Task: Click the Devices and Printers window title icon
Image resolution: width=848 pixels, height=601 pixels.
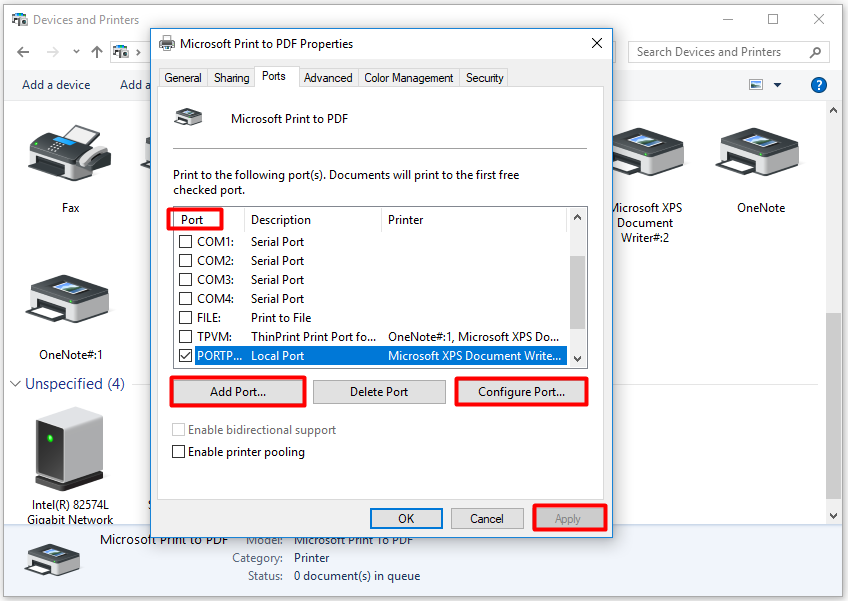Action: (x=19, y=20)
